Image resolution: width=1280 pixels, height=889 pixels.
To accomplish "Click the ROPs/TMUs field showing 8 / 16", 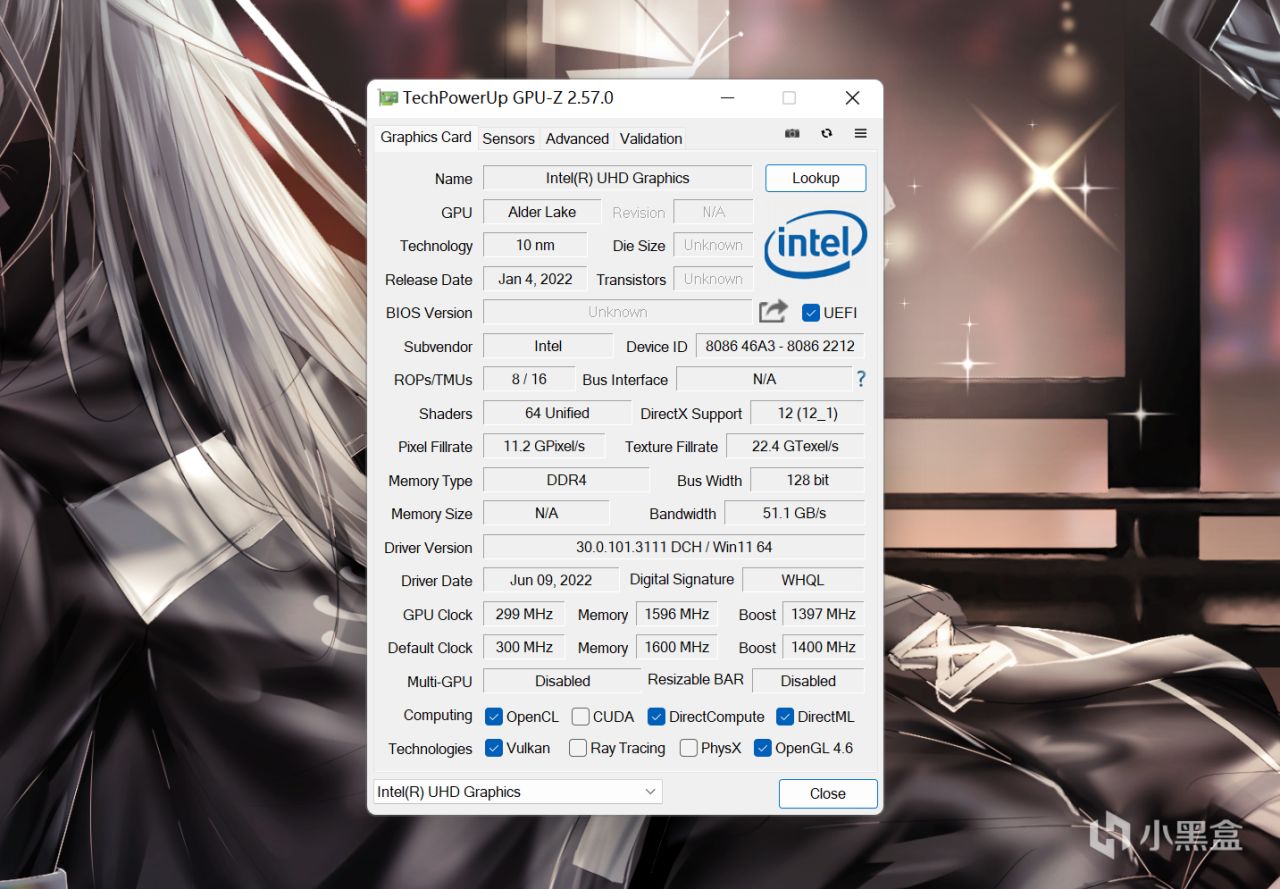I will pos(529,379).
